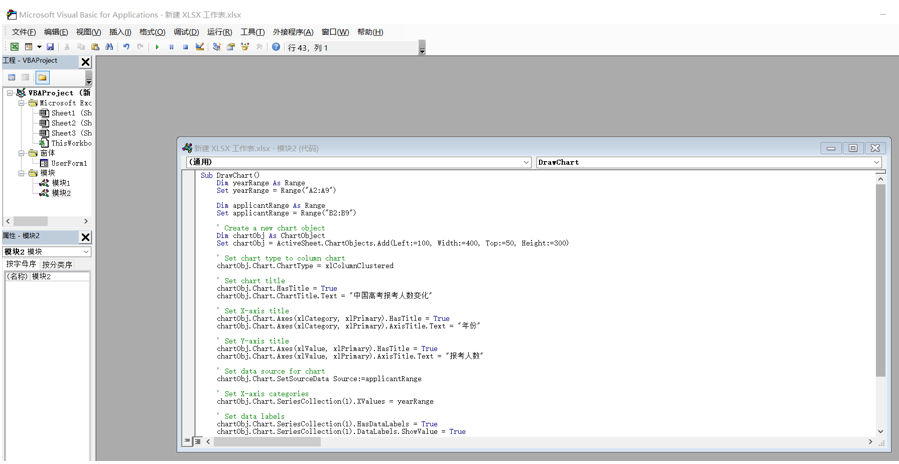Collapse the 窗体 folder node
Screen dimensions: 899x464
(21, 153)
